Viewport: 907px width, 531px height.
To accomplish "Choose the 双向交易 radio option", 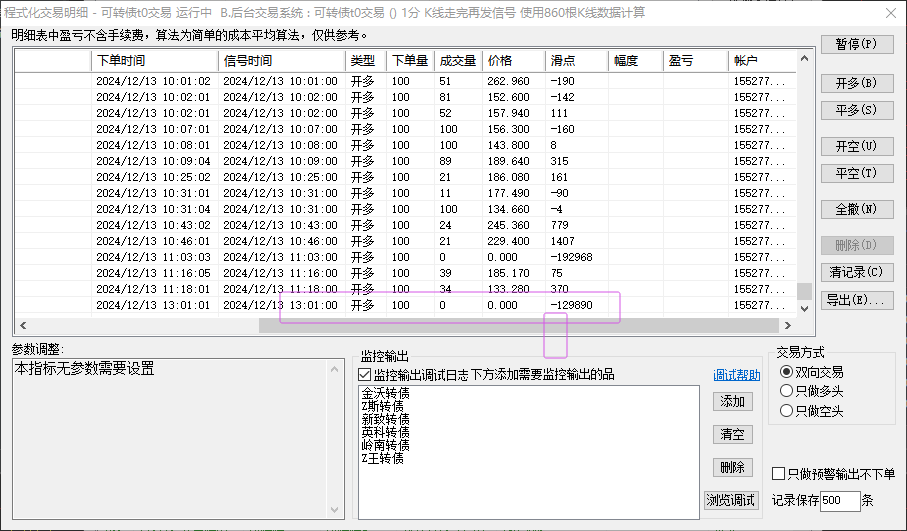I will (x=786, y=372).
